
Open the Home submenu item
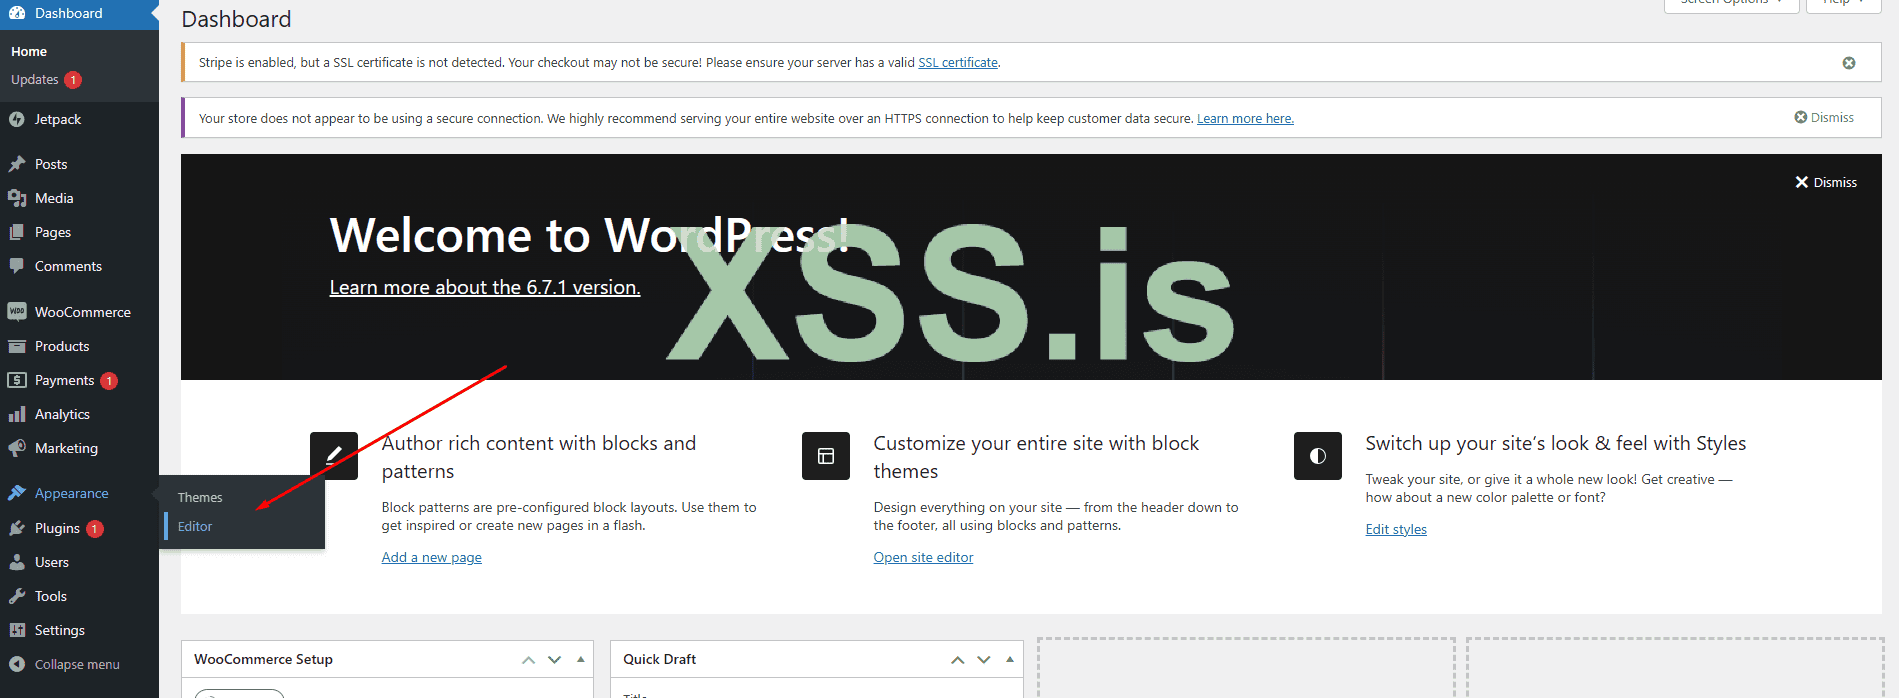point(29,51)
